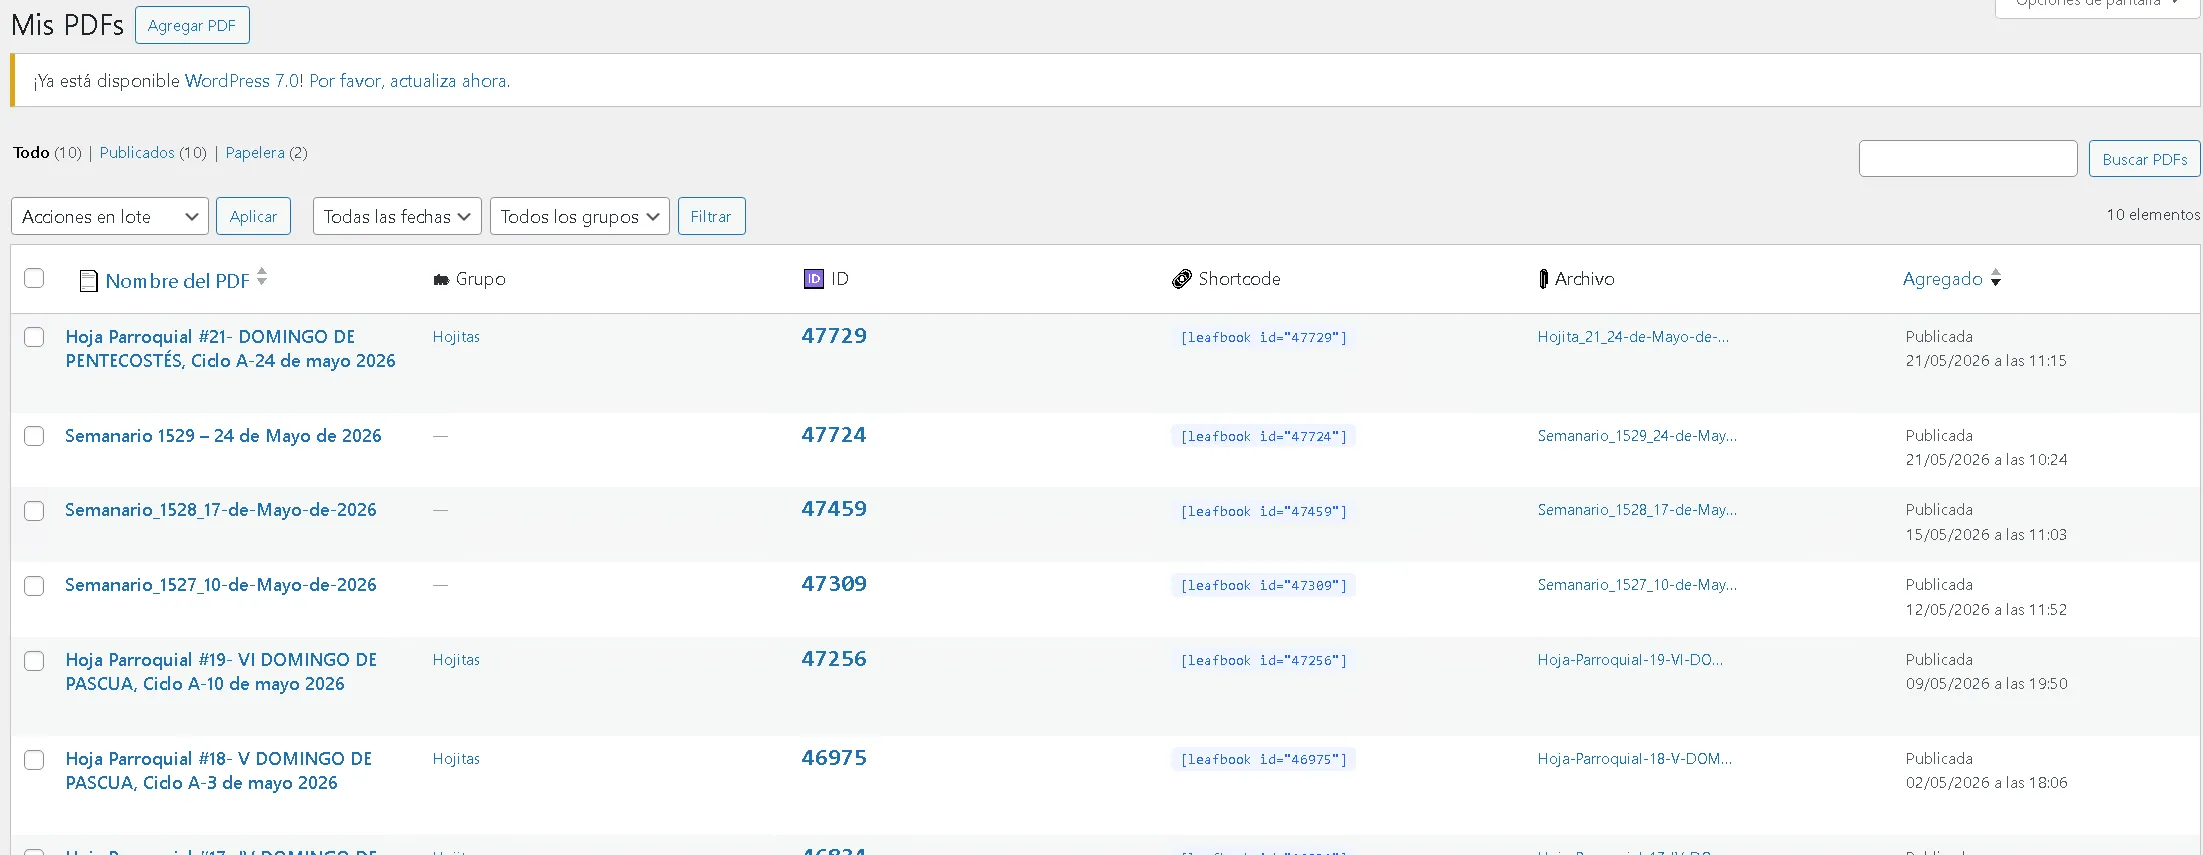Open the Semanario_1527_10-de-May file link
Image resolution: width=2203 pixels, height=855 pixels.
coord(1637,585)
